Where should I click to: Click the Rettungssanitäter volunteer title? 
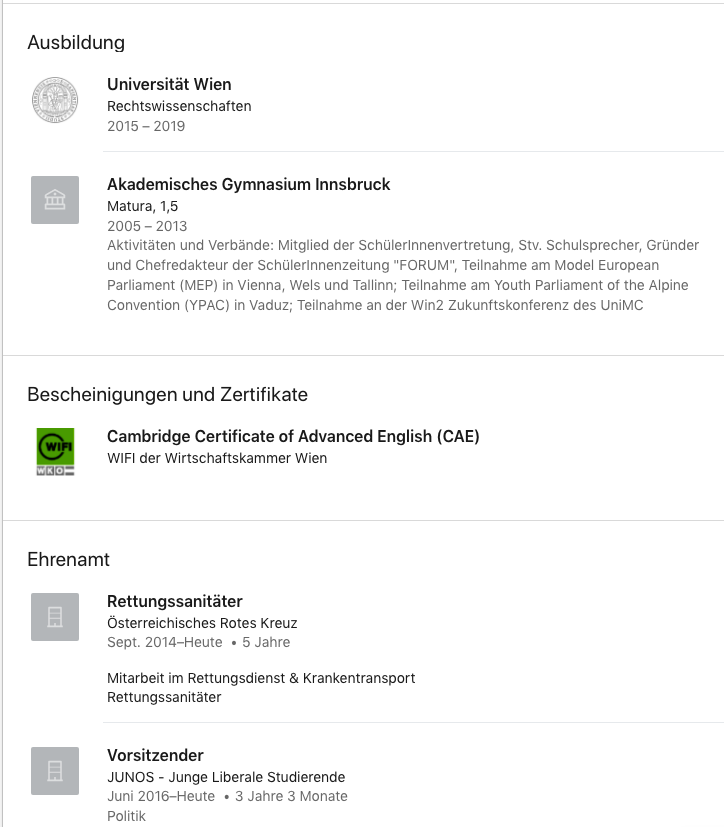(175, 602)
